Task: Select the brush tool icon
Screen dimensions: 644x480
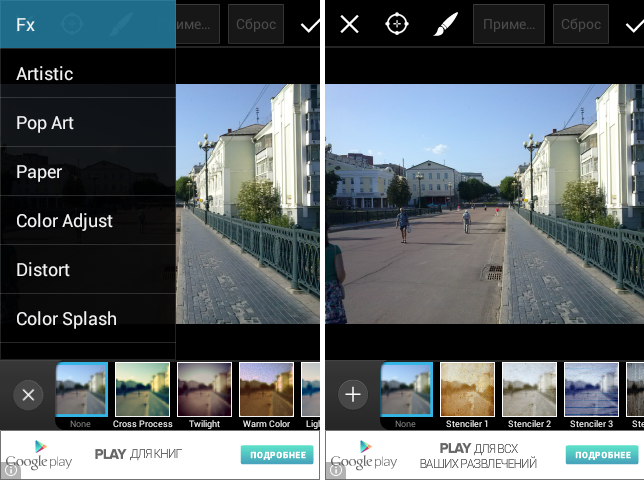Action: (x=445, y=25)
